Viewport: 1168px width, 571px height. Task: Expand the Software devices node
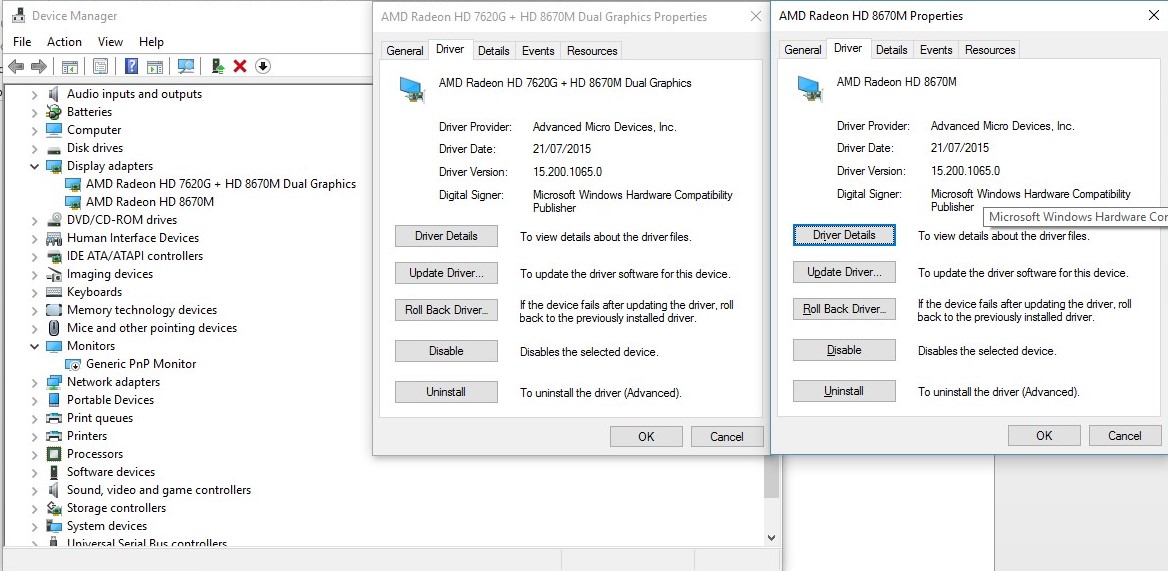(x=34, y=472)
